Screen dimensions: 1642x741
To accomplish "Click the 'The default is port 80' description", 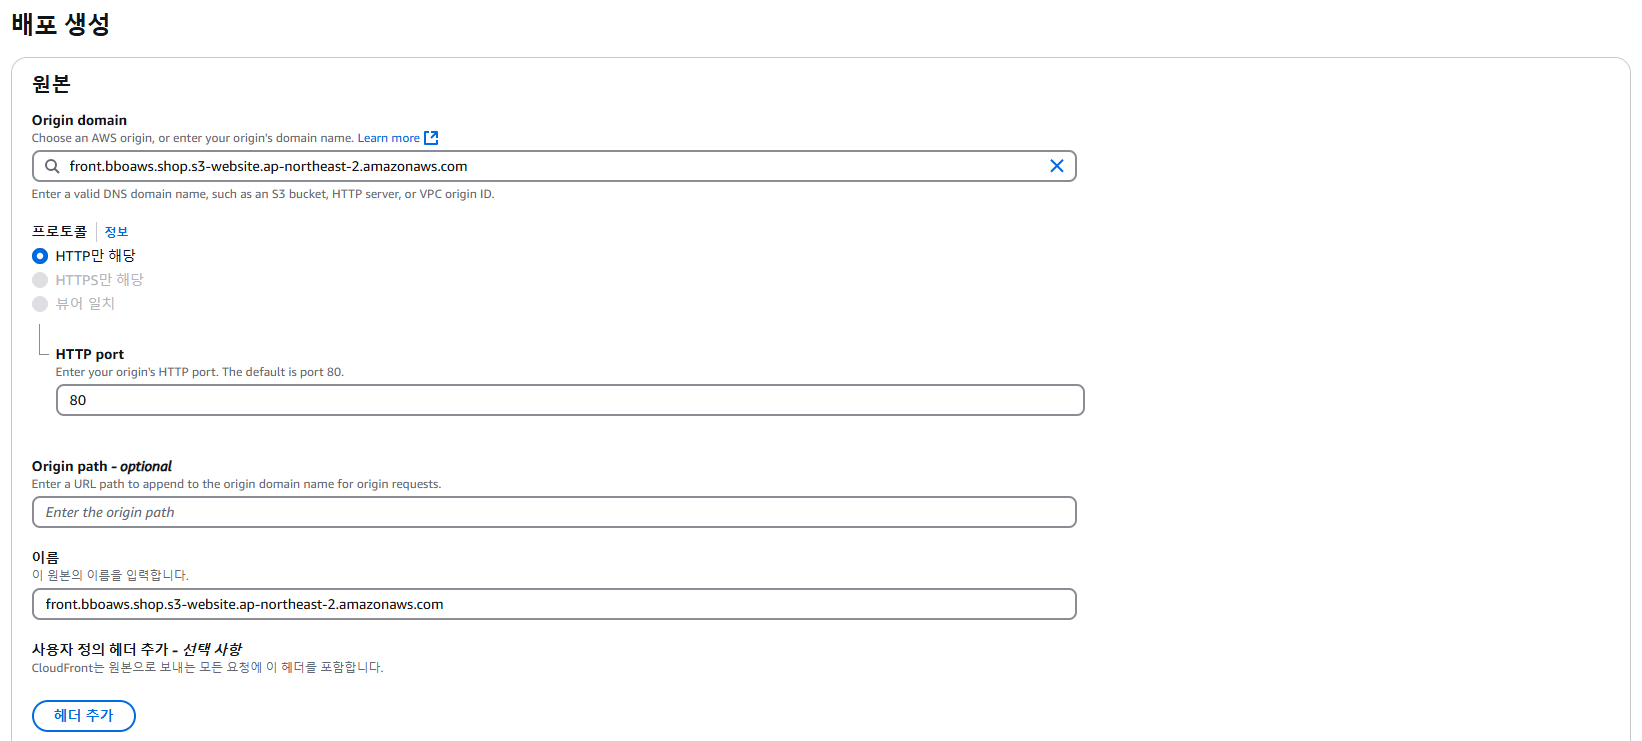I will point(200,372).
